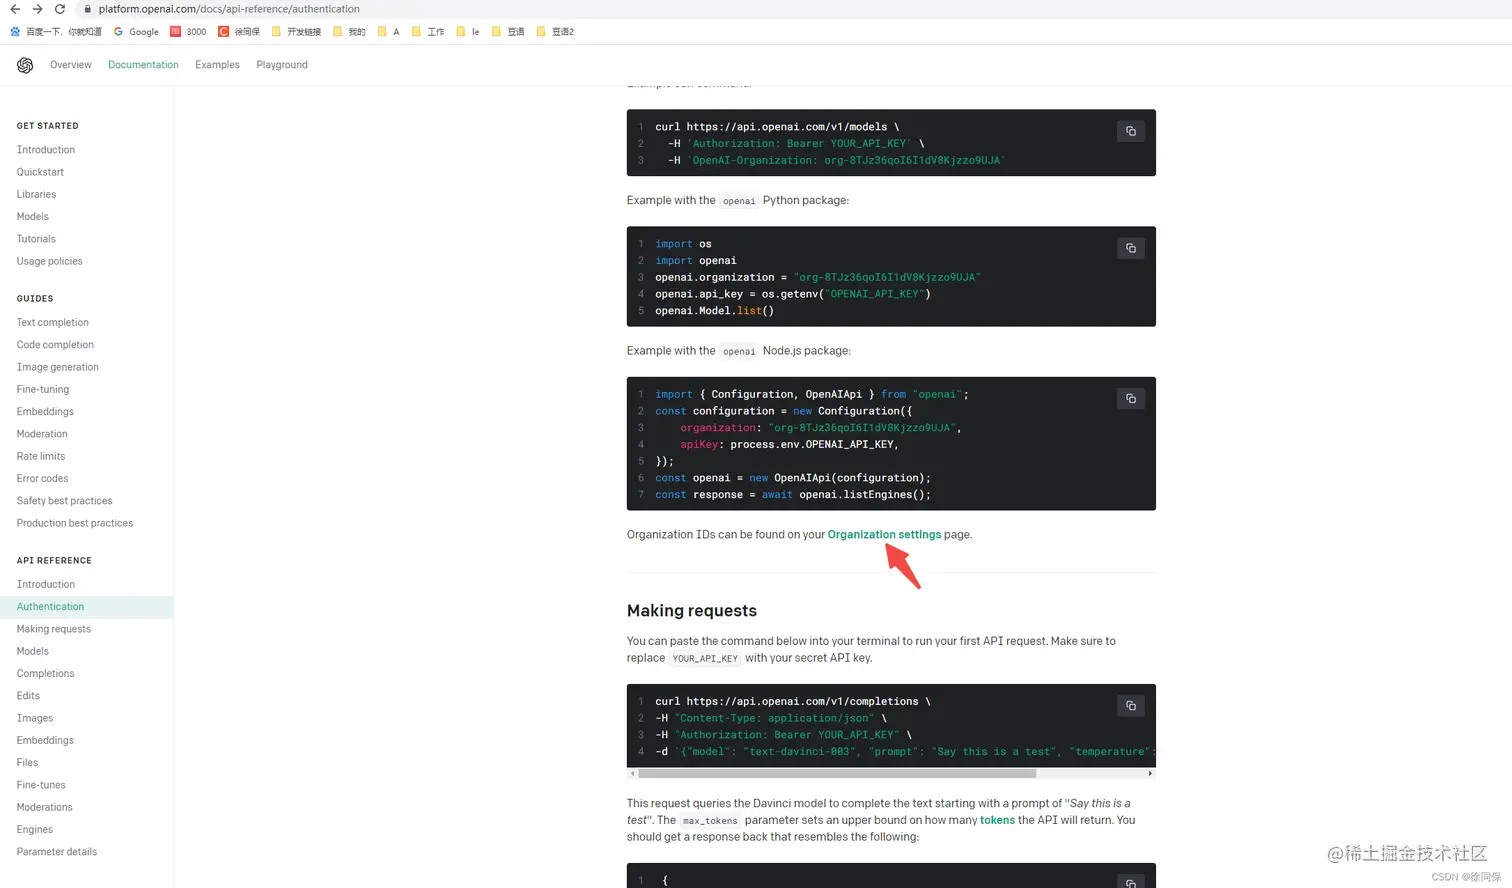This screenshot has width=1512, height=888.
Task: Open Completions in API Reference
Action: pos(45,673)
